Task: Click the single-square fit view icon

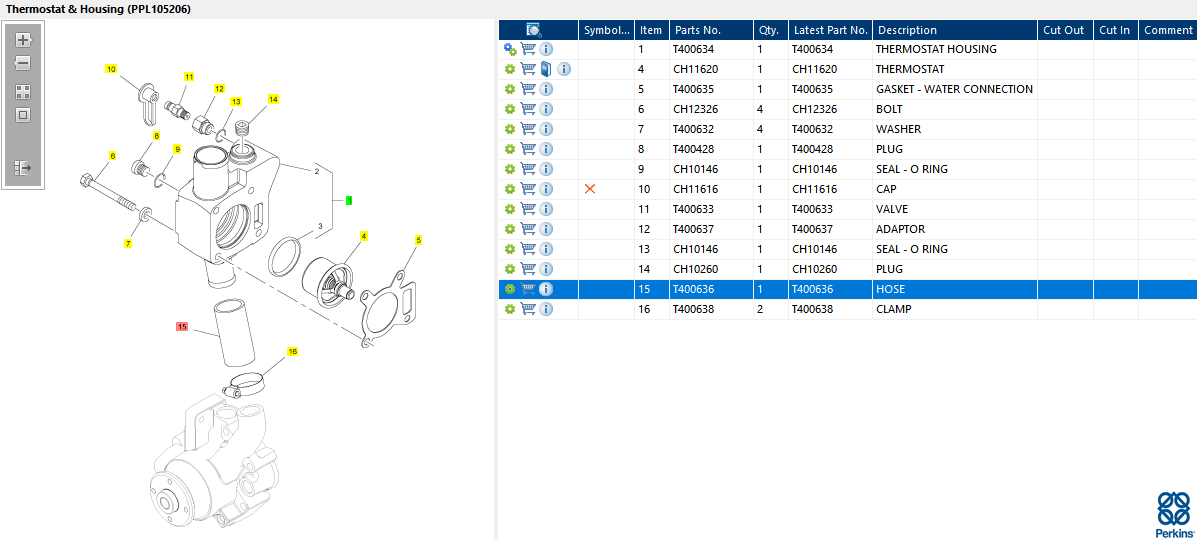Action: pos(23,115)
